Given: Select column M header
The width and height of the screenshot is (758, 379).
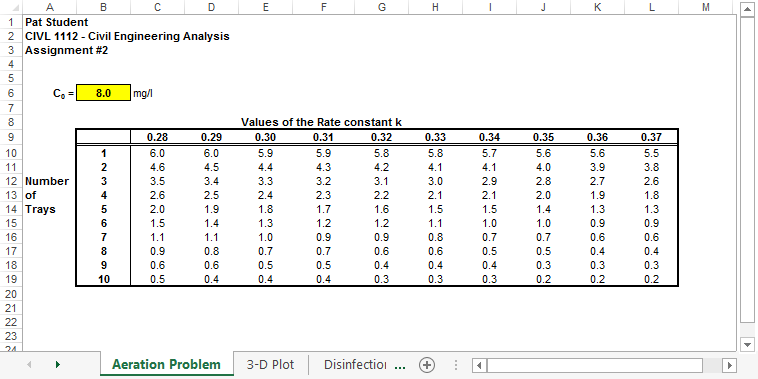Looking at the screenshot, I should tap(705, 7).
